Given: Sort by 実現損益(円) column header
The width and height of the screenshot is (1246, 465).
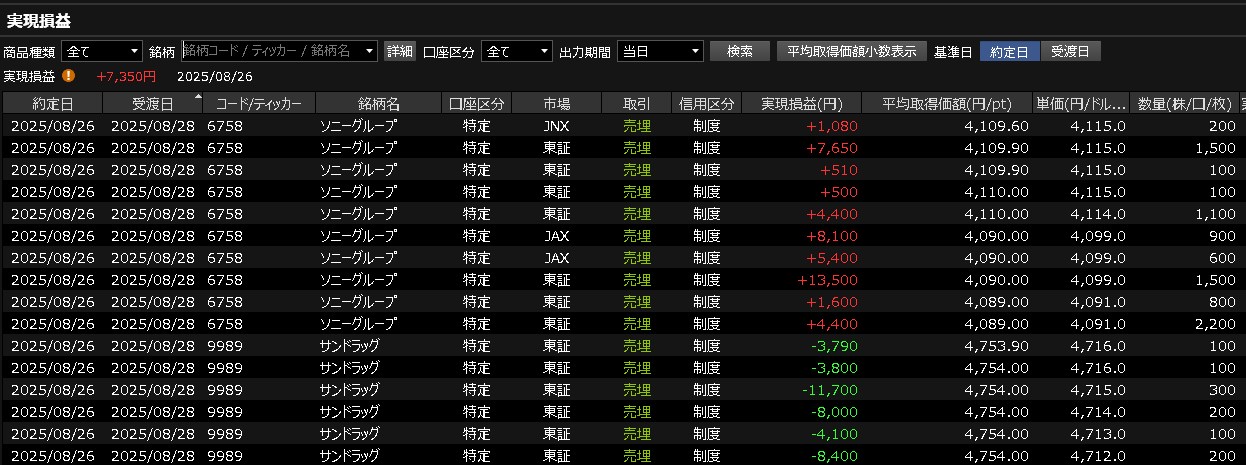Looking at the screenshot, I should pos(802,103).
